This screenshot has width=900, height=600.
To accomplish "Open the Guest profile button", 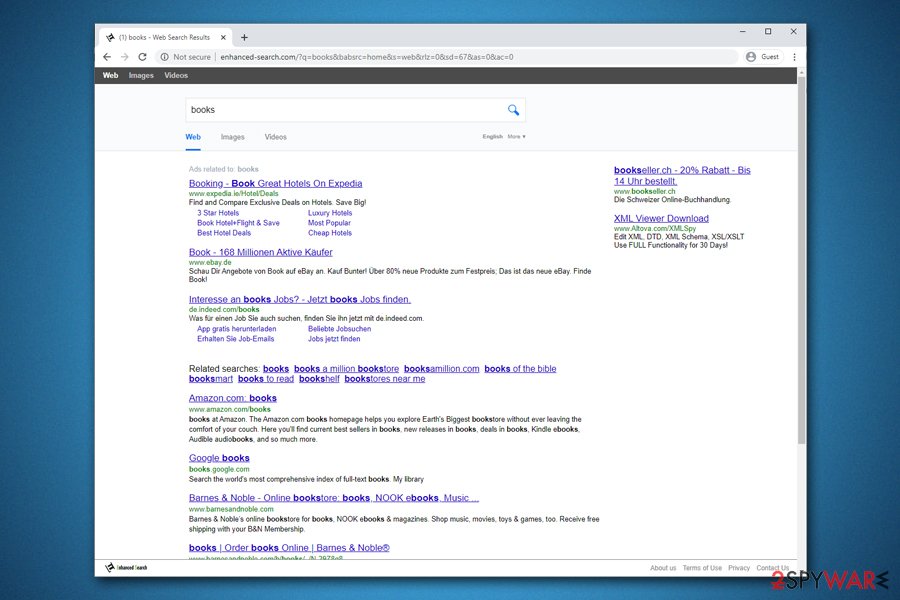I will point(763,57).
